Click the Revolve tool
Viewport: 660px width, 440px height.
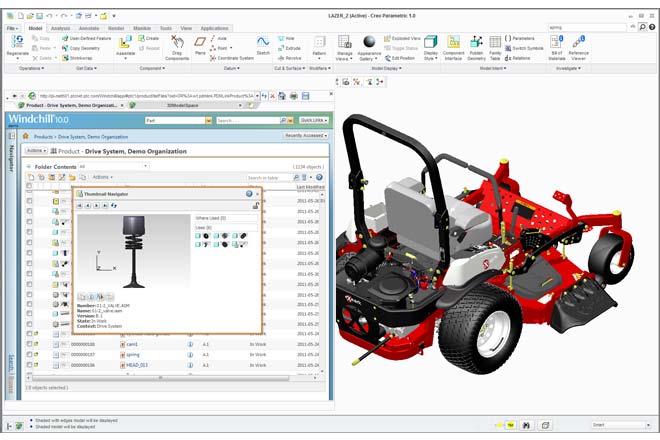point(290,58)
